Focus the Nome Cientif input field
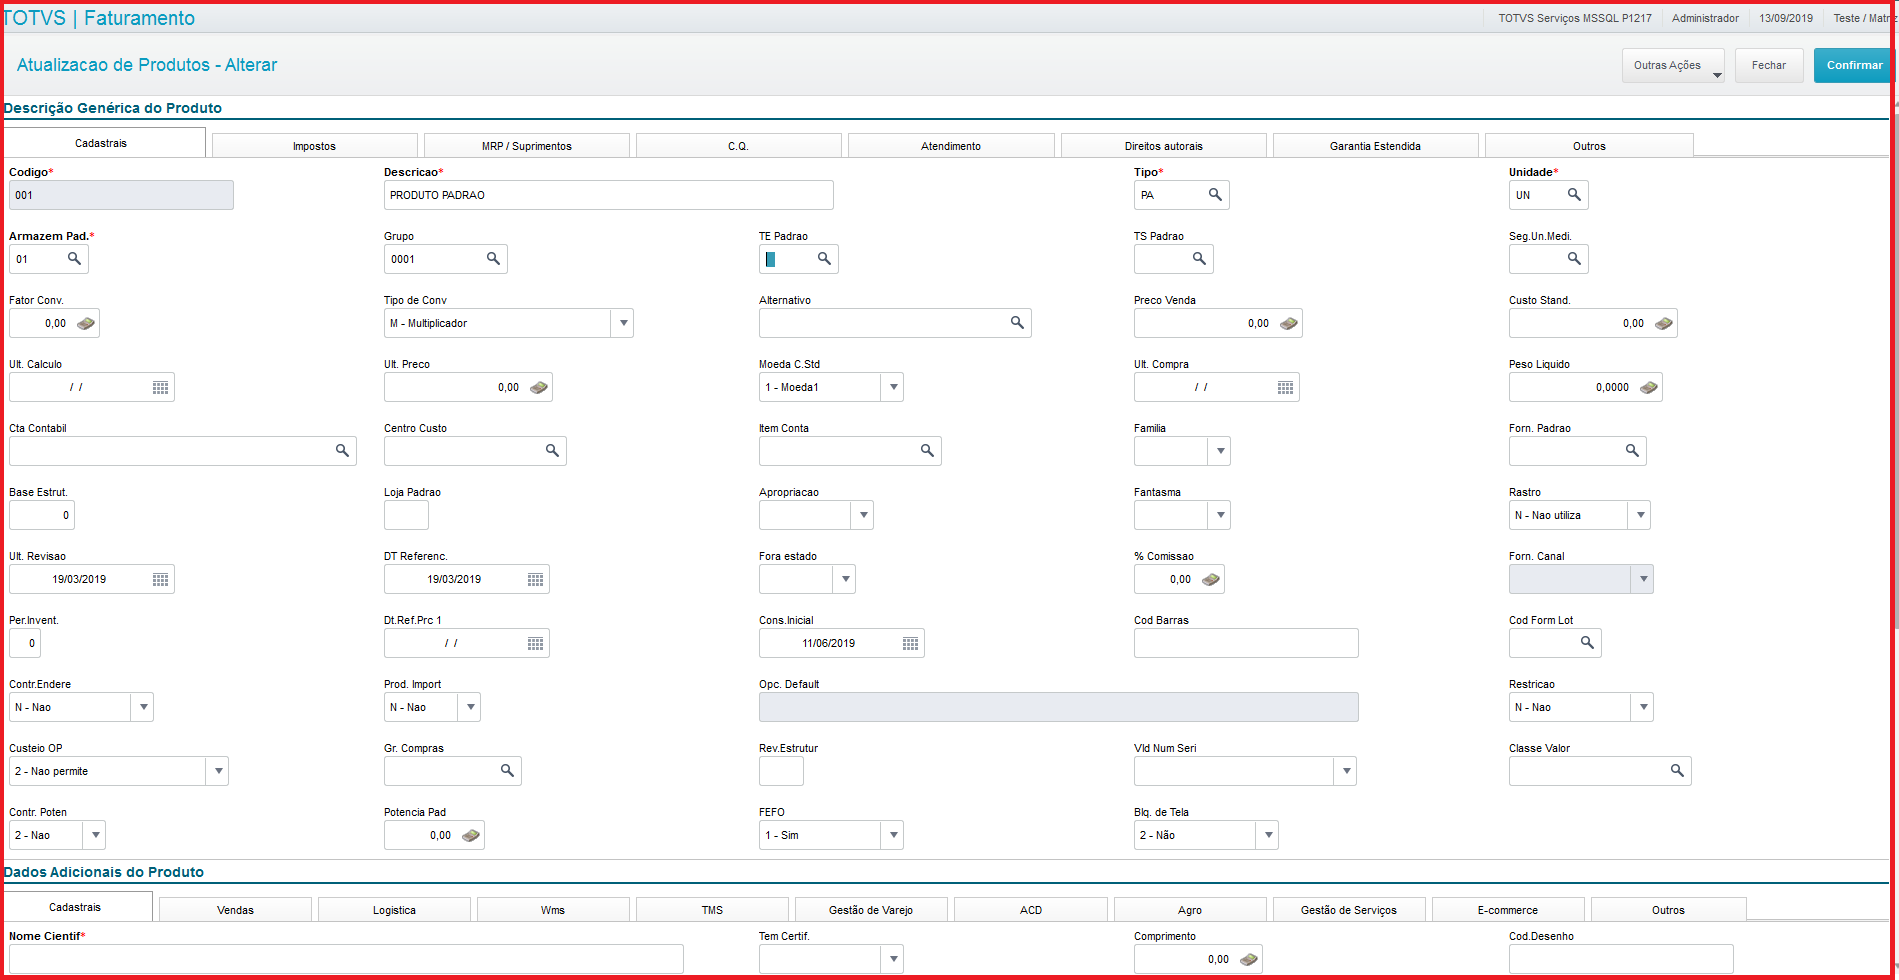This screenshot has width=1899, height=980. pos(346,959)
